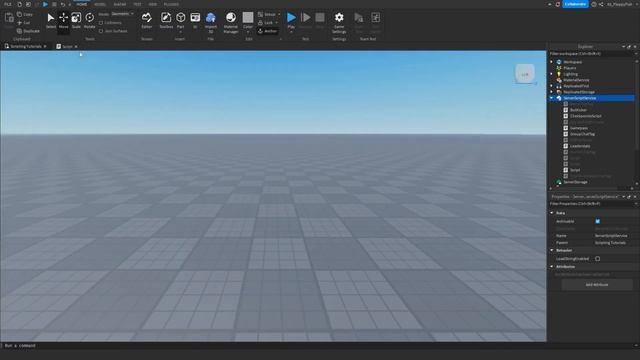Expand the ReplicatedStorage tree node
Viewport: 640px width, 360px height.
[551, 92]
